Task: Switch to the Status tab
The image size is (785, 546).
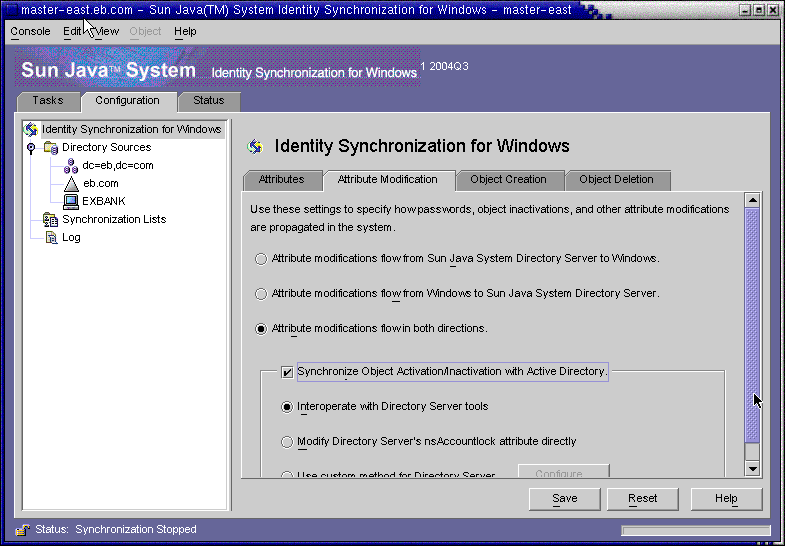Action: pos(209,101)
